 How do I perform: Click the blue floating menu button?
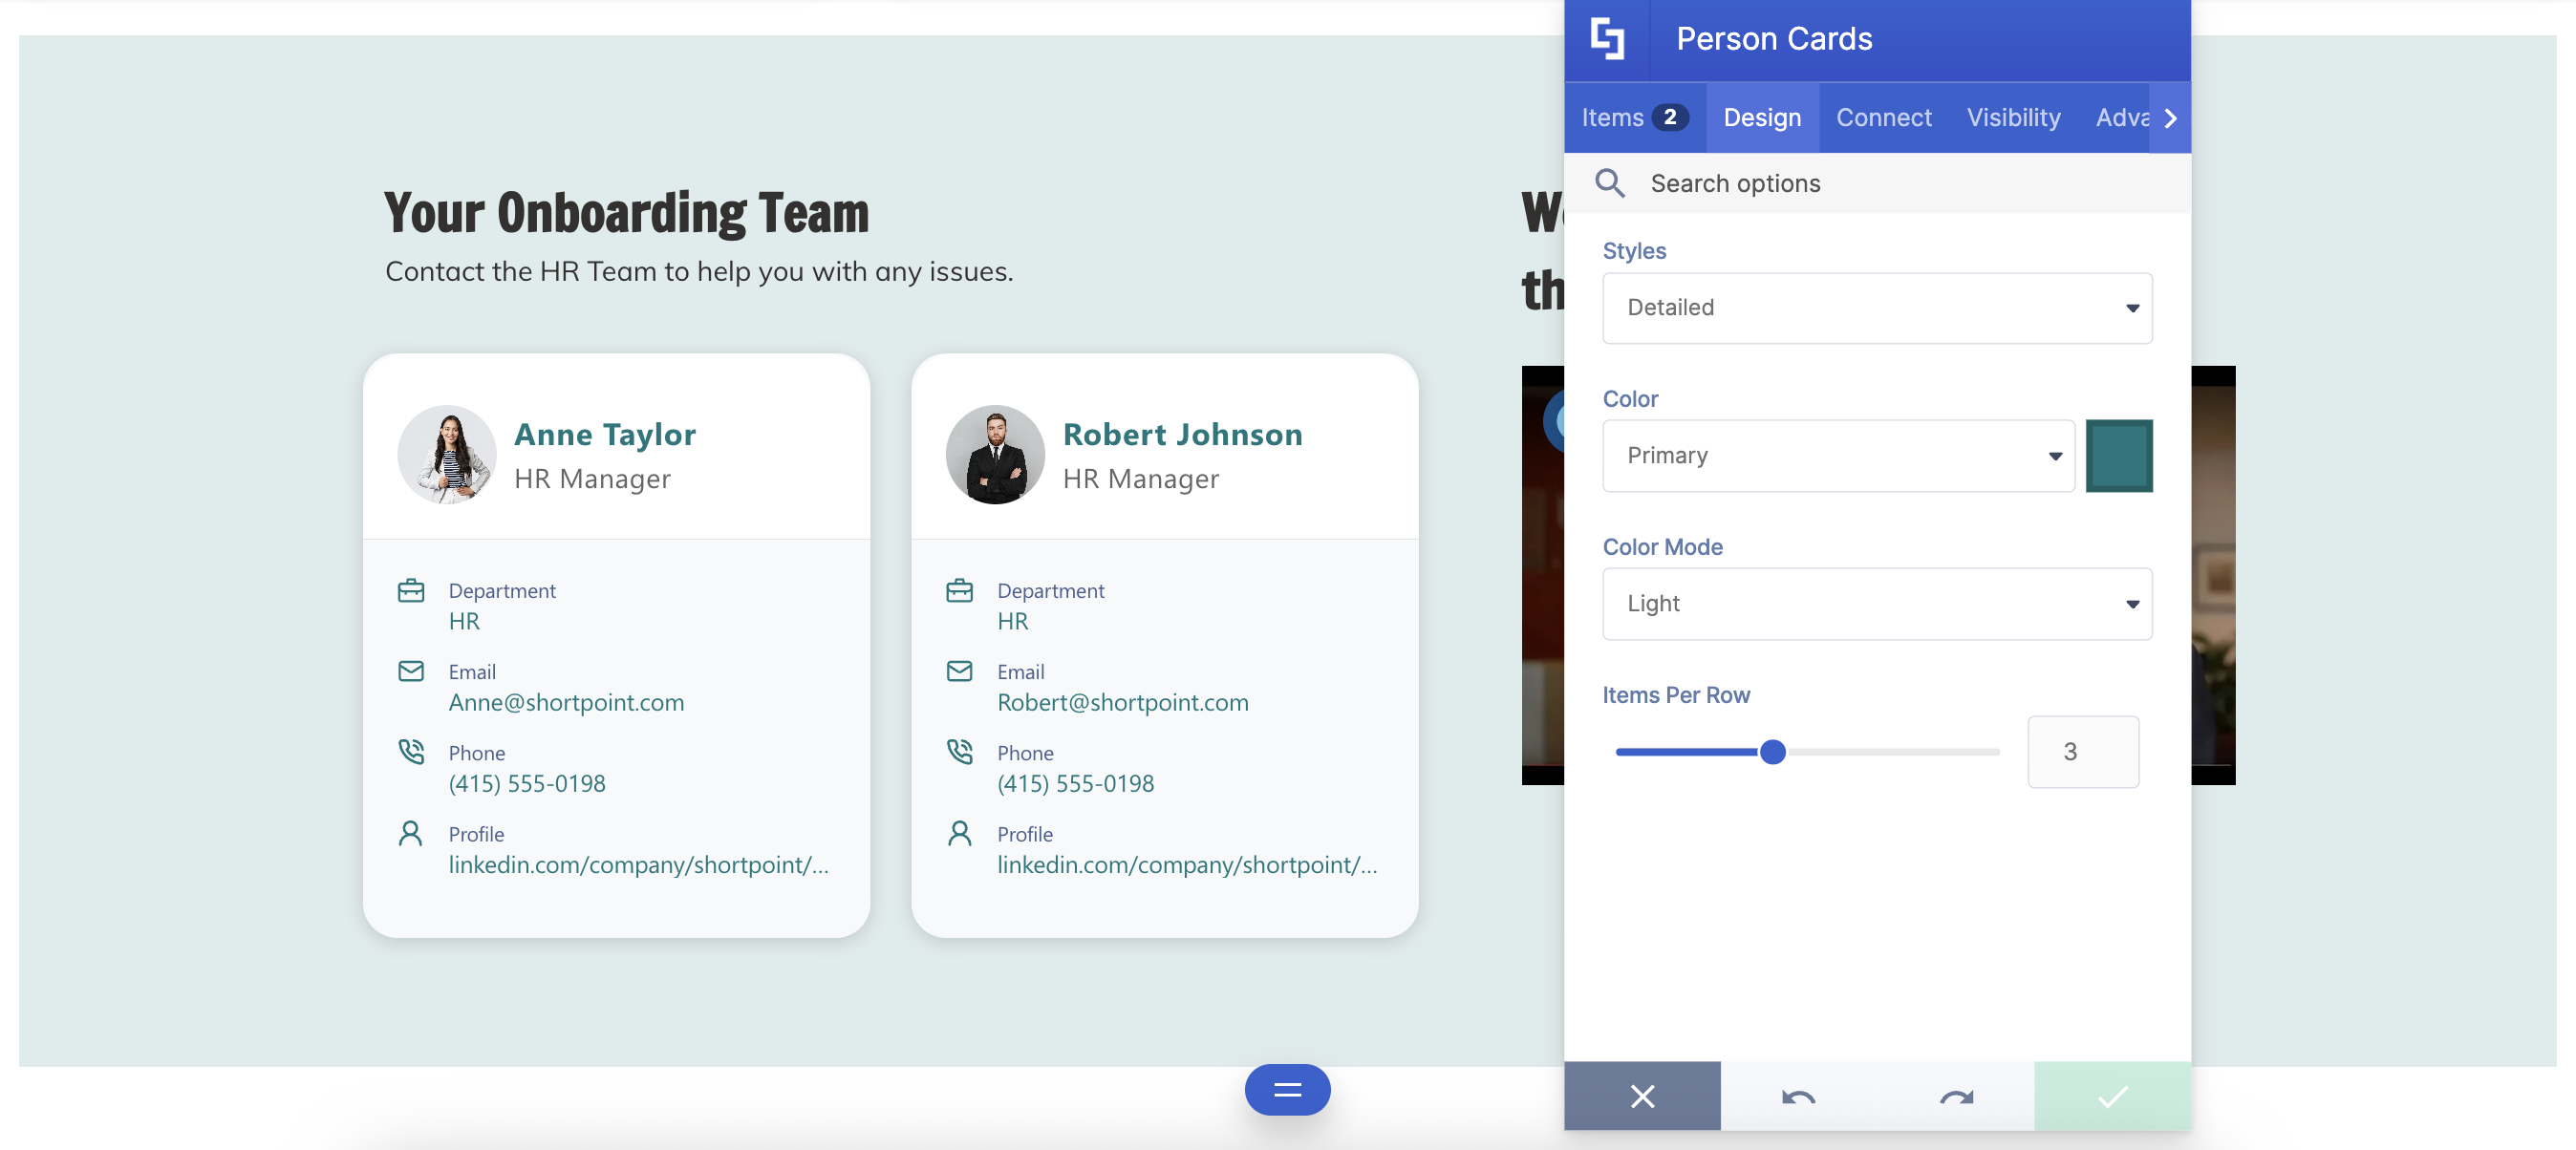coord(1286,1090)
